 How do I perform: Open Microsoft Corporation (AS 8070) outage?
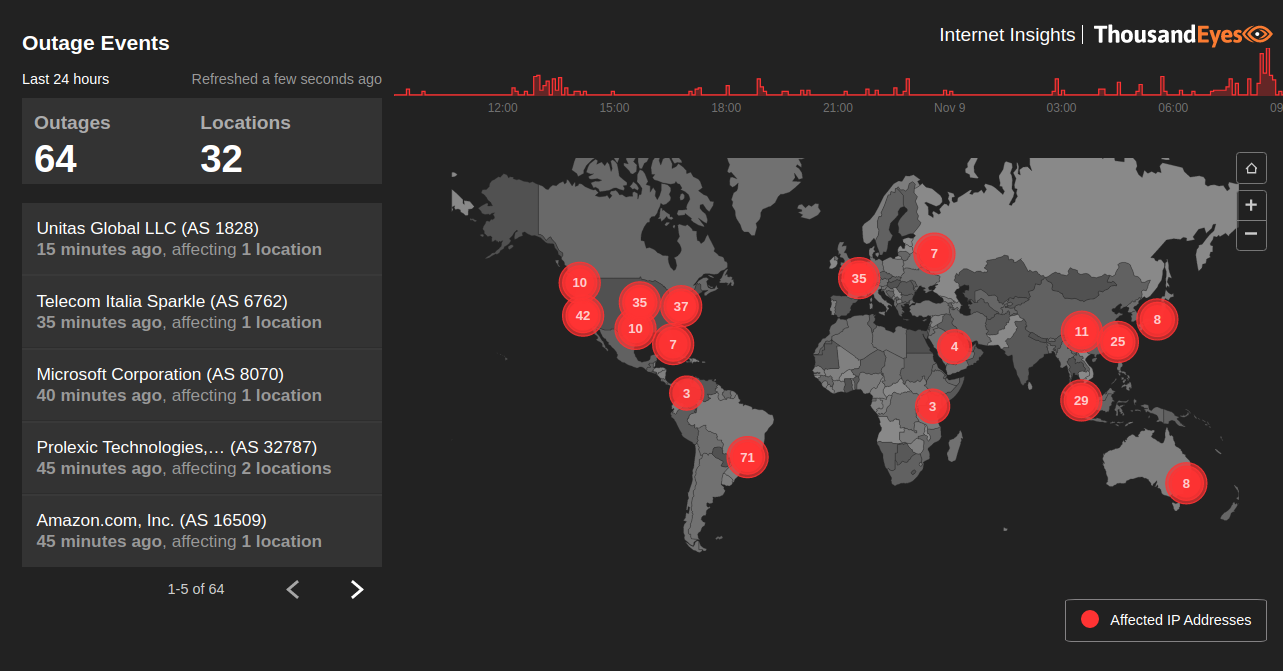tap(202, 385)
